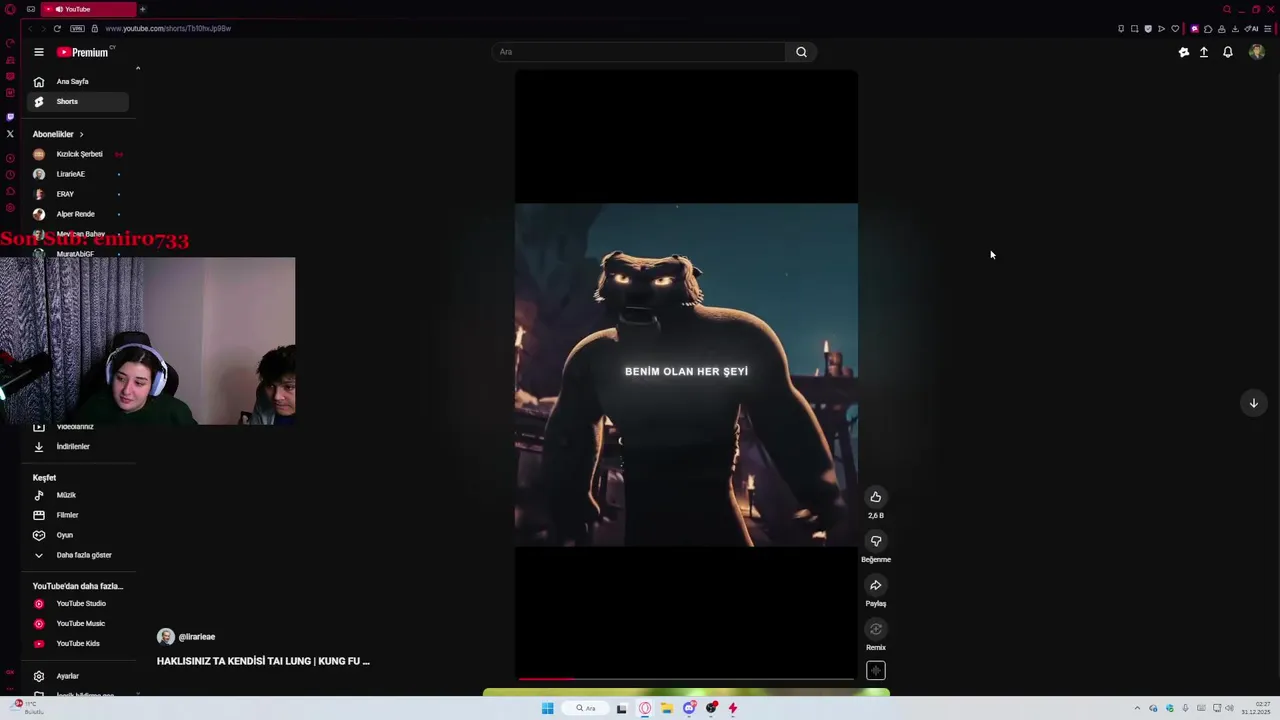Image resolution: width=1280 pixels, height=720 pixels.
Task: Reload the page in browser toolbar
Action: 57,28
